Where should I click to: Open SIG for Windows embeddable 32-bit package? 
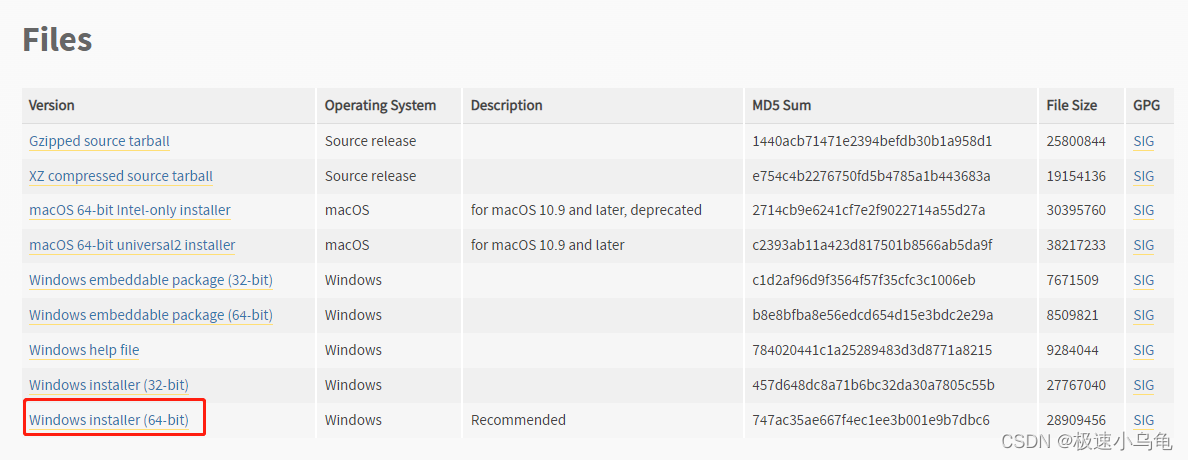[1143, 280]
